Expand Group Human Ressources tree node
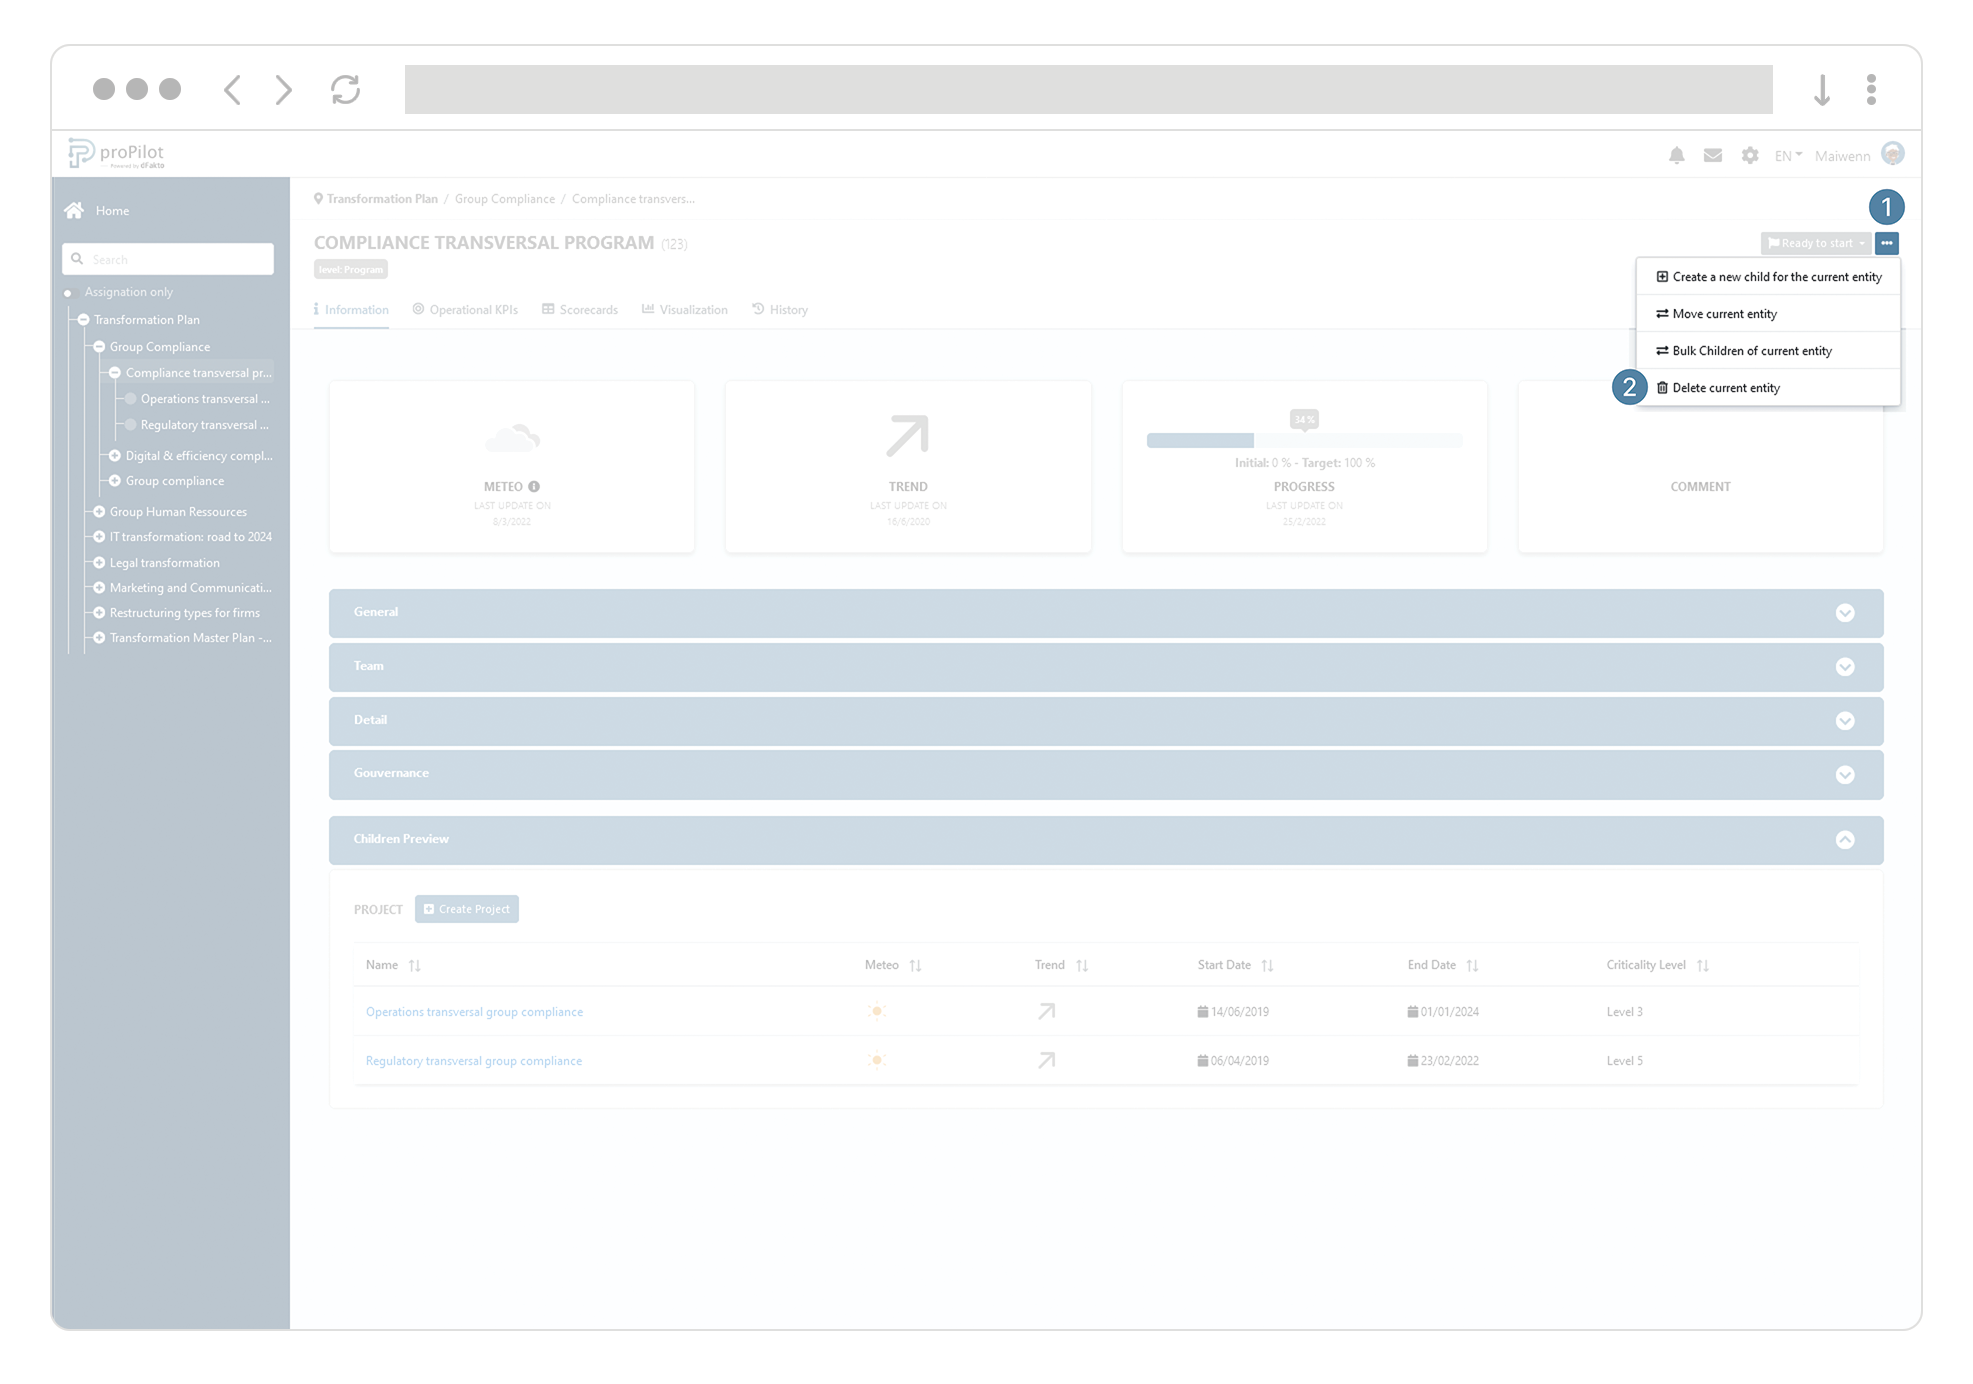This screenshot has width=1973, height=1384. (99, 512)
